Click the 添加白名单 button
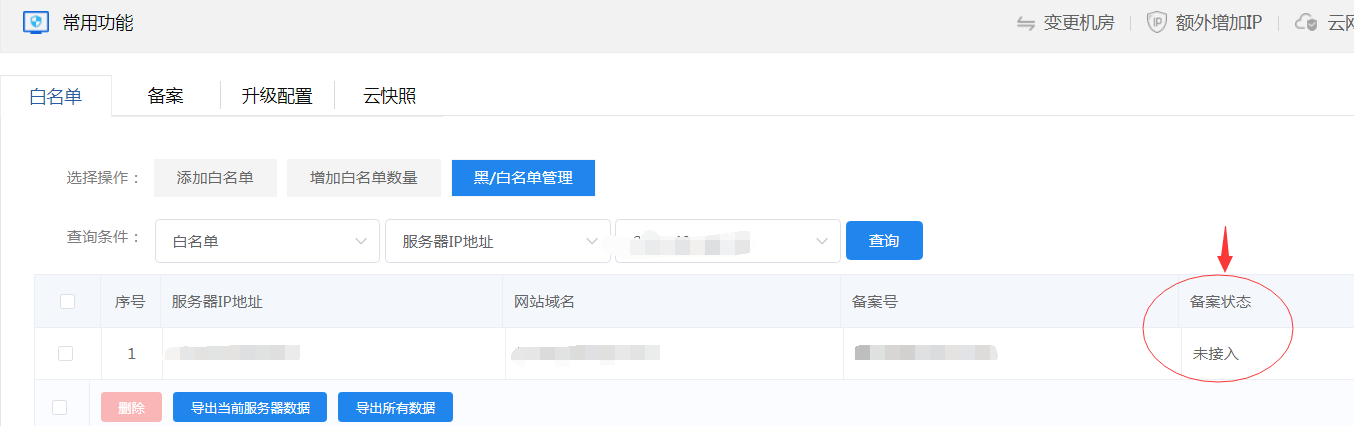This screenshot has width=1354, height=426. [215, 178]
